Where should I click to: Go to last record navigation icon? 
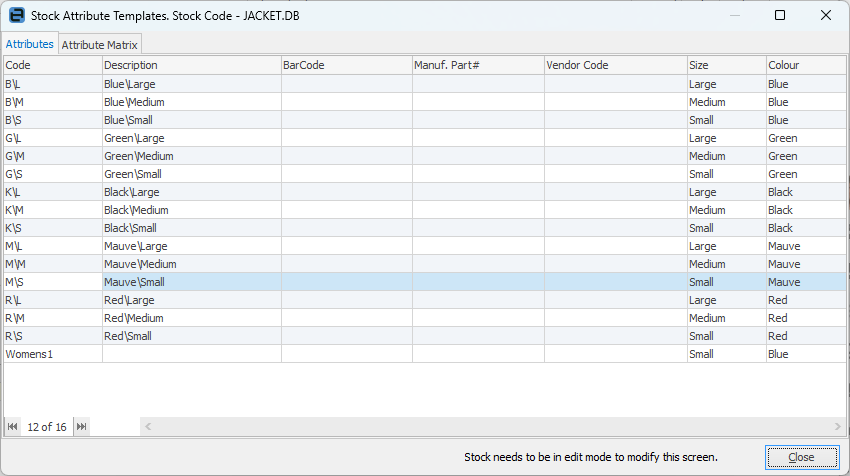pos(81,427)
